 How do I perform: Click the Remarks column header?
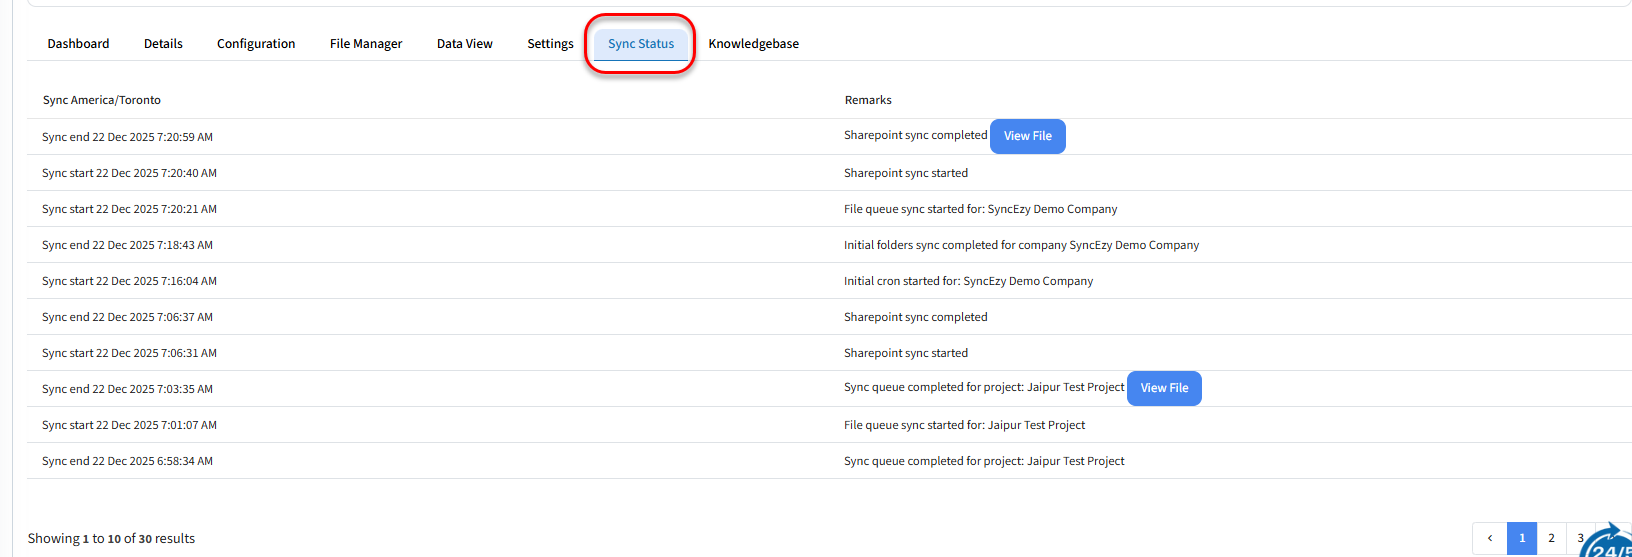coord(867,100)
